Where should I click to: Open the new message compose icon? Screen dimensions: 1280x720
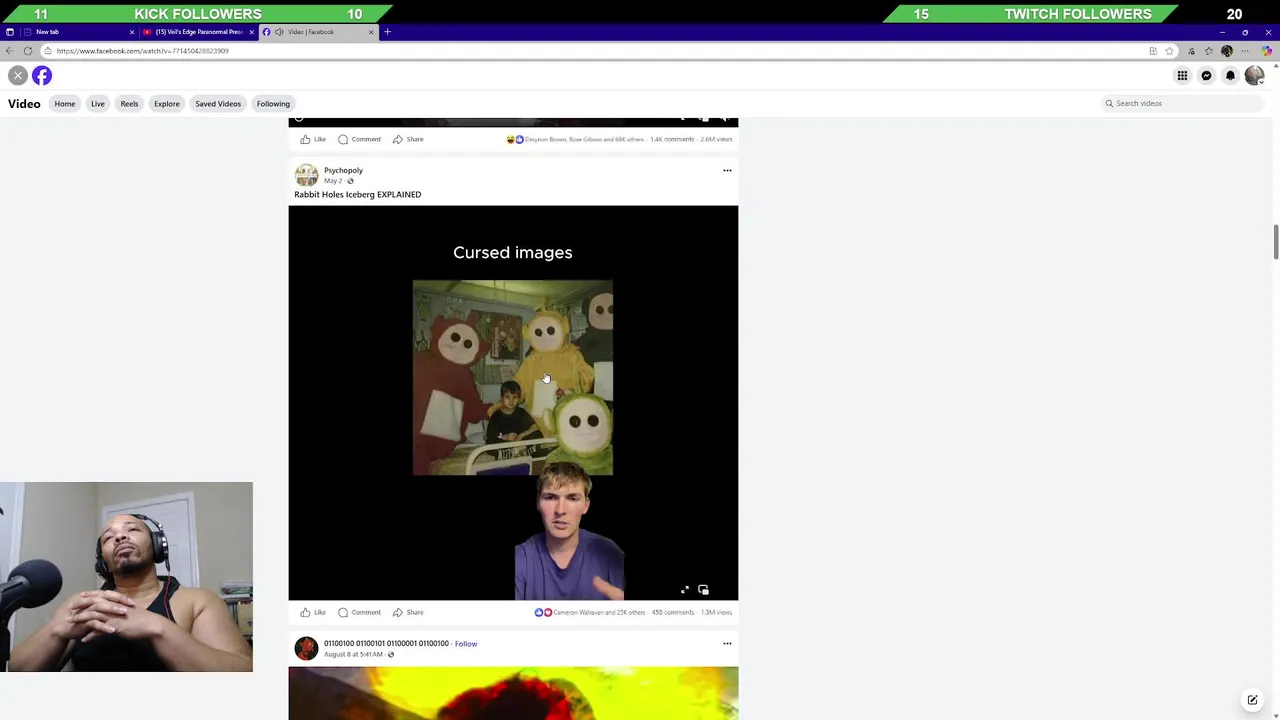click(x=1252, y=700)
